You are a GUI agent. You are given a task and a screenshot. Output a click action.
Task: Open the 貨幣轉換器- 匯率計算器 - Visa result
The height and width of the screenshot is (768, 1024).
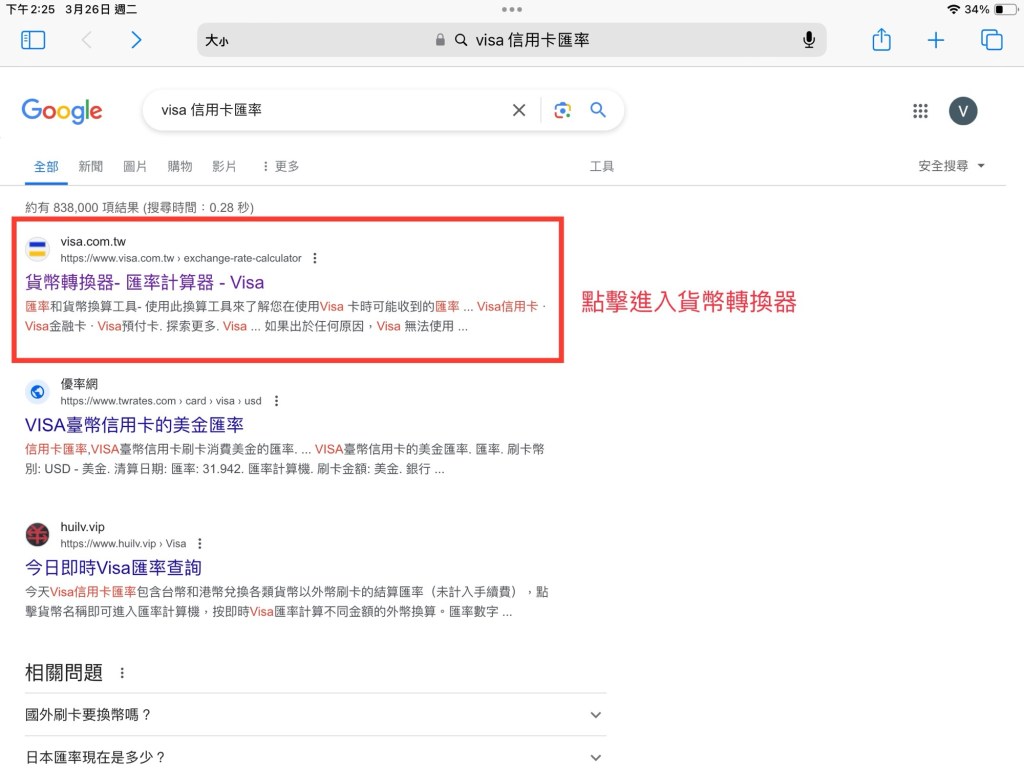pos(145,283)
